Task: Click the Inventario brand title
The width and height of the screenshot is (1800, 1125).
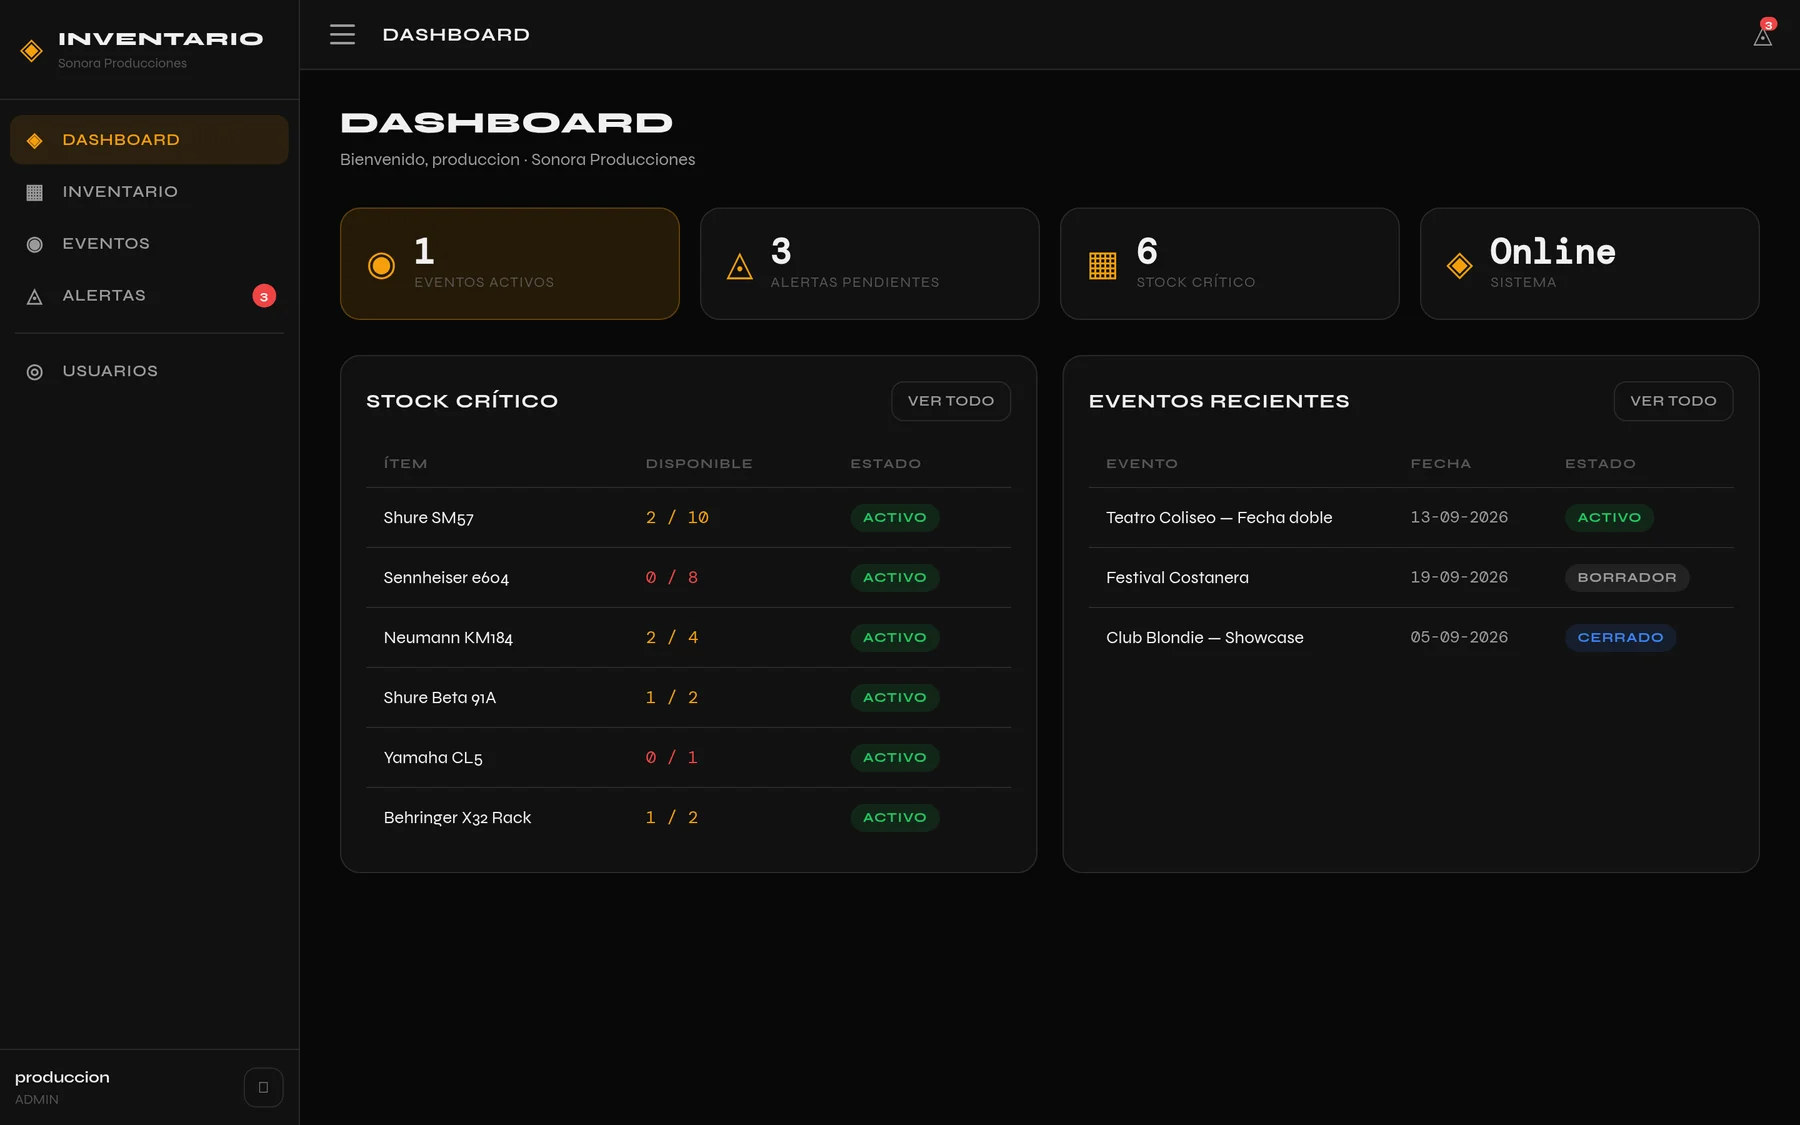Action: click(160, 39)
